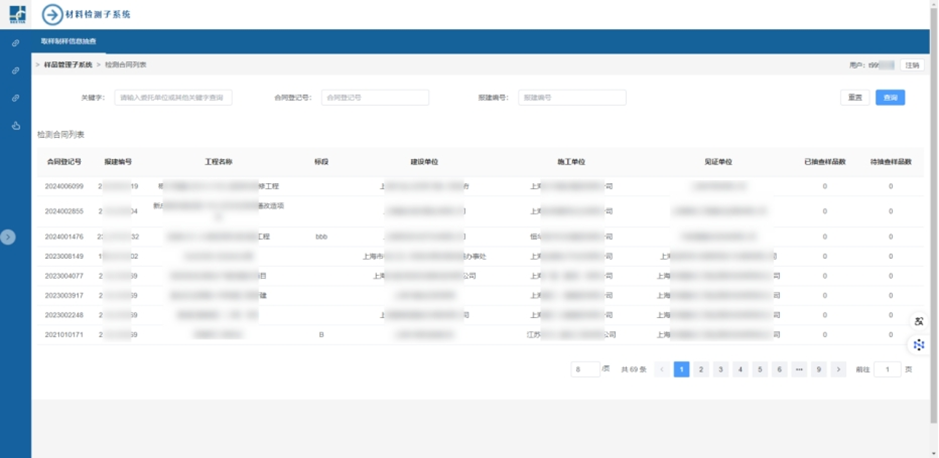
Task: Click the company logo in top-left corner
Action: [15, 14]
